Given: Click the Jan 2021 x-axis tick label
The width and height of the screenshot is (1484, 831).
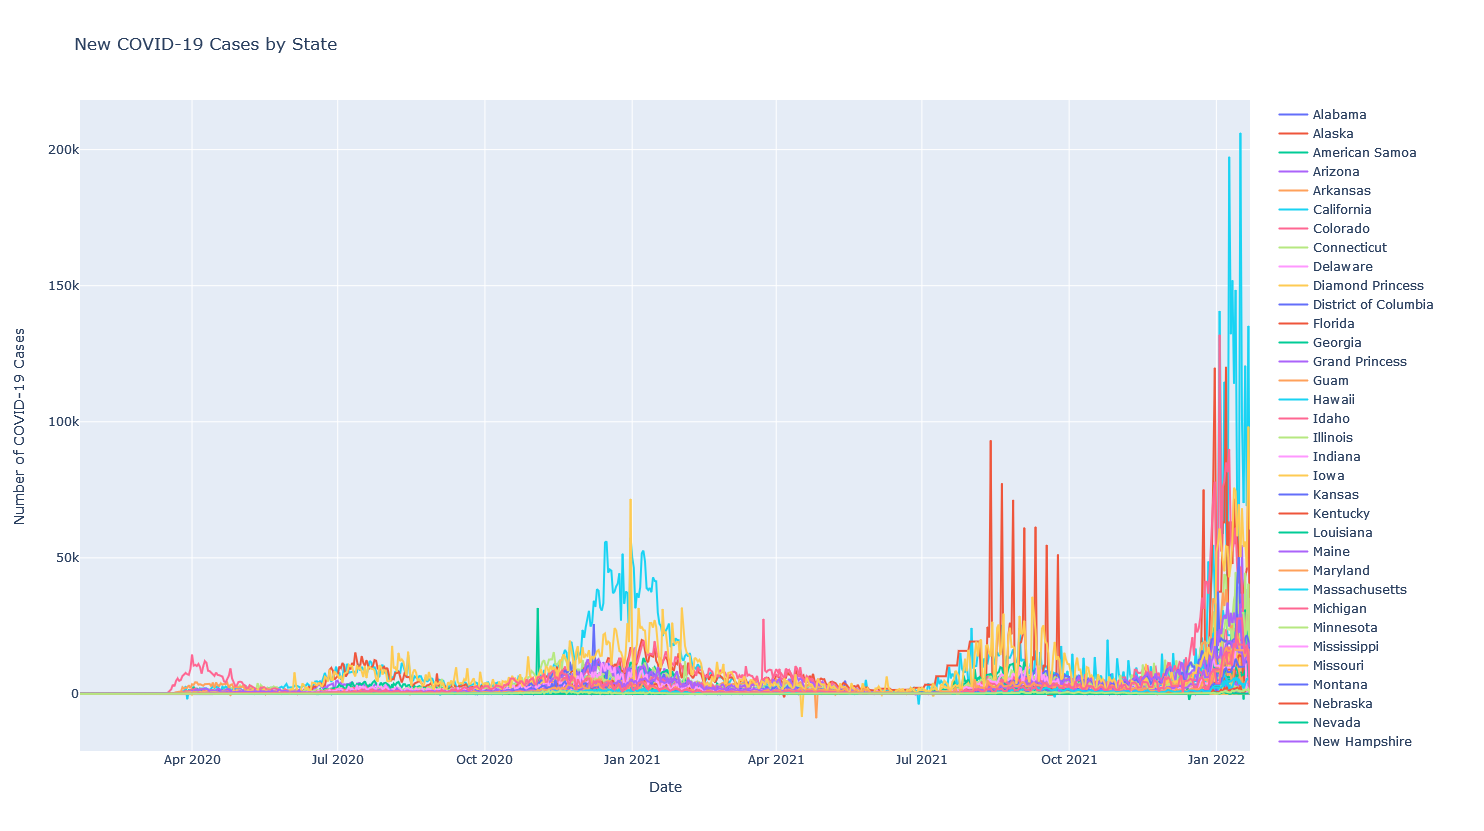Looking at the screenshot, I should click(631, 760).
